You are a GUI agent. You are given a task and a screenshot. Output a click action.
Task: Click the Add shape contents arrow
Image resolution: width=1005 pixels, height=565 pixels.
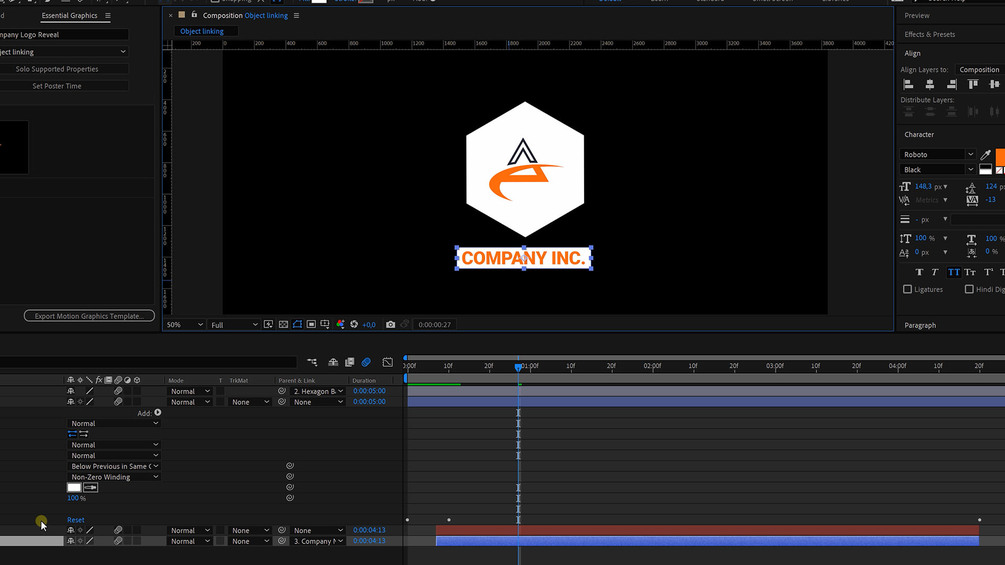[x=158, y=413]
